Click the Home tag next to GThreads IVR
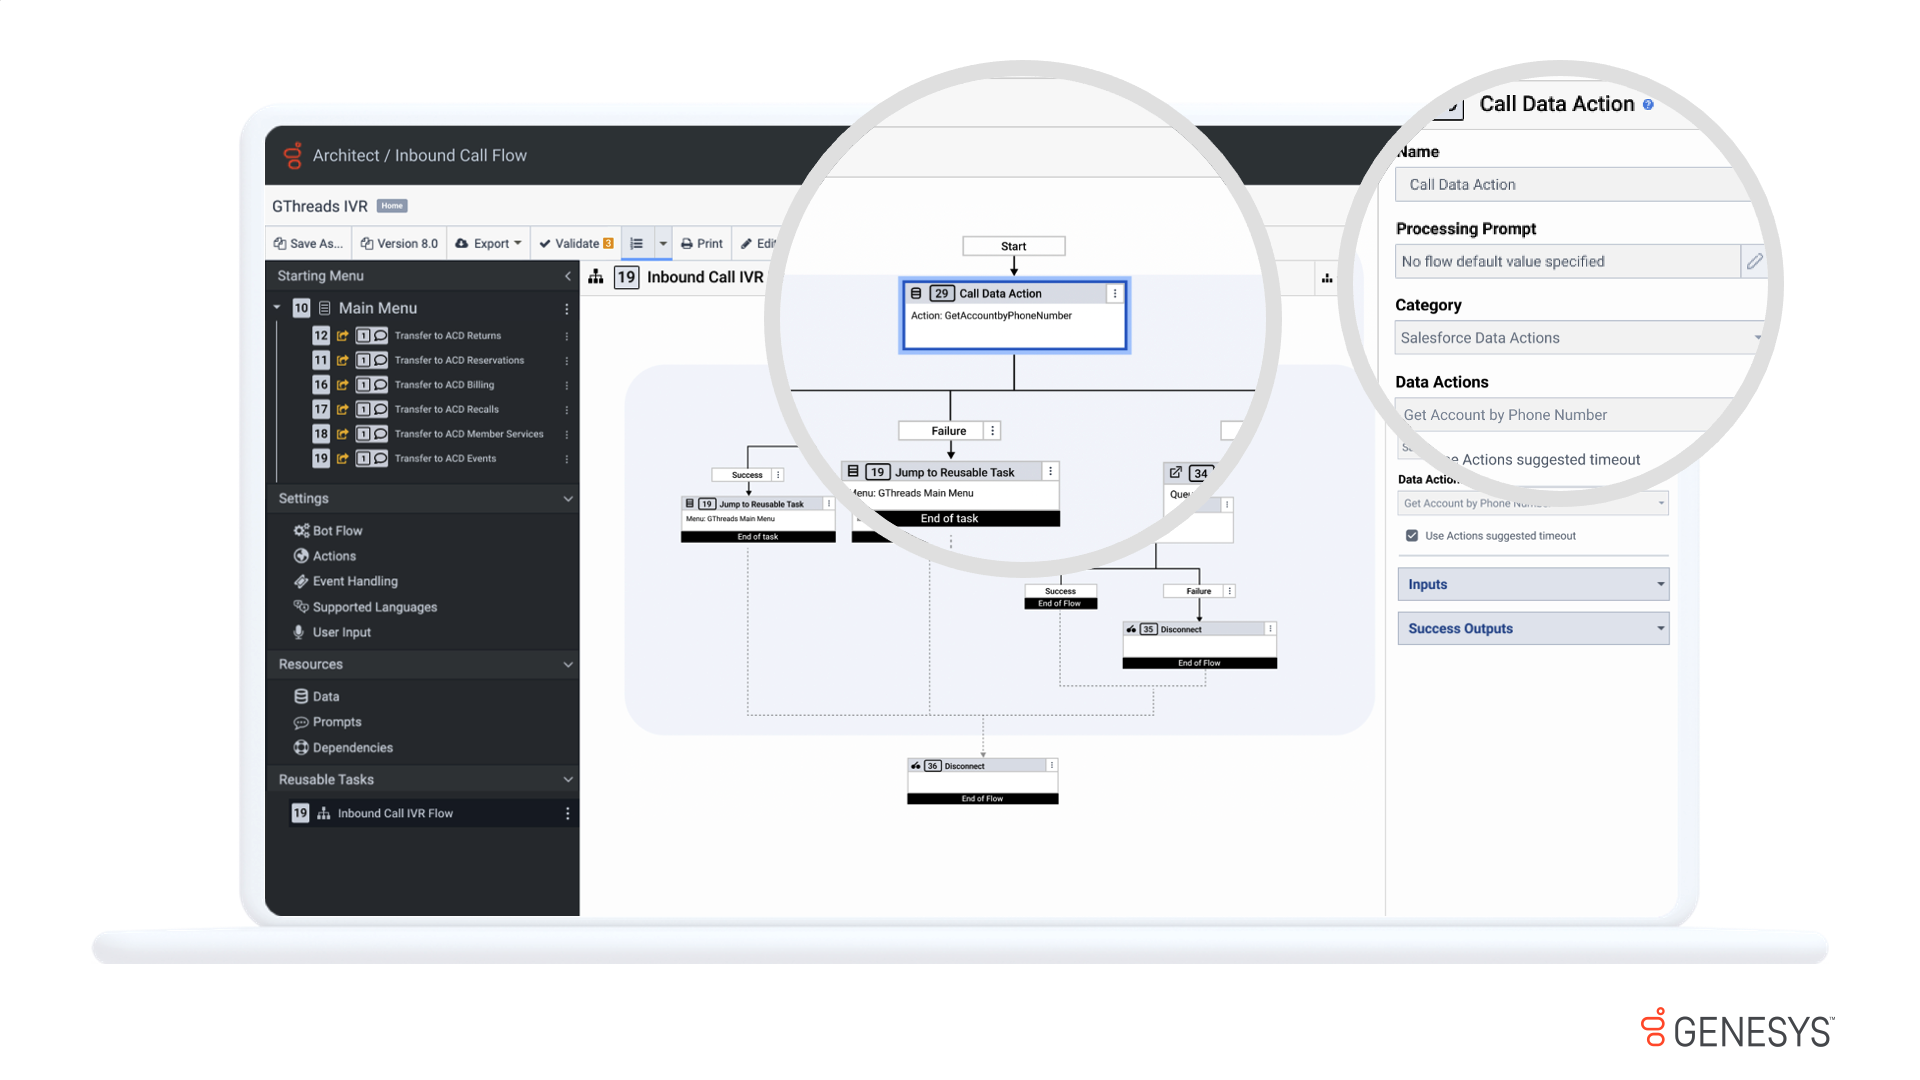1920x1080 pixels. pos(391,206)
